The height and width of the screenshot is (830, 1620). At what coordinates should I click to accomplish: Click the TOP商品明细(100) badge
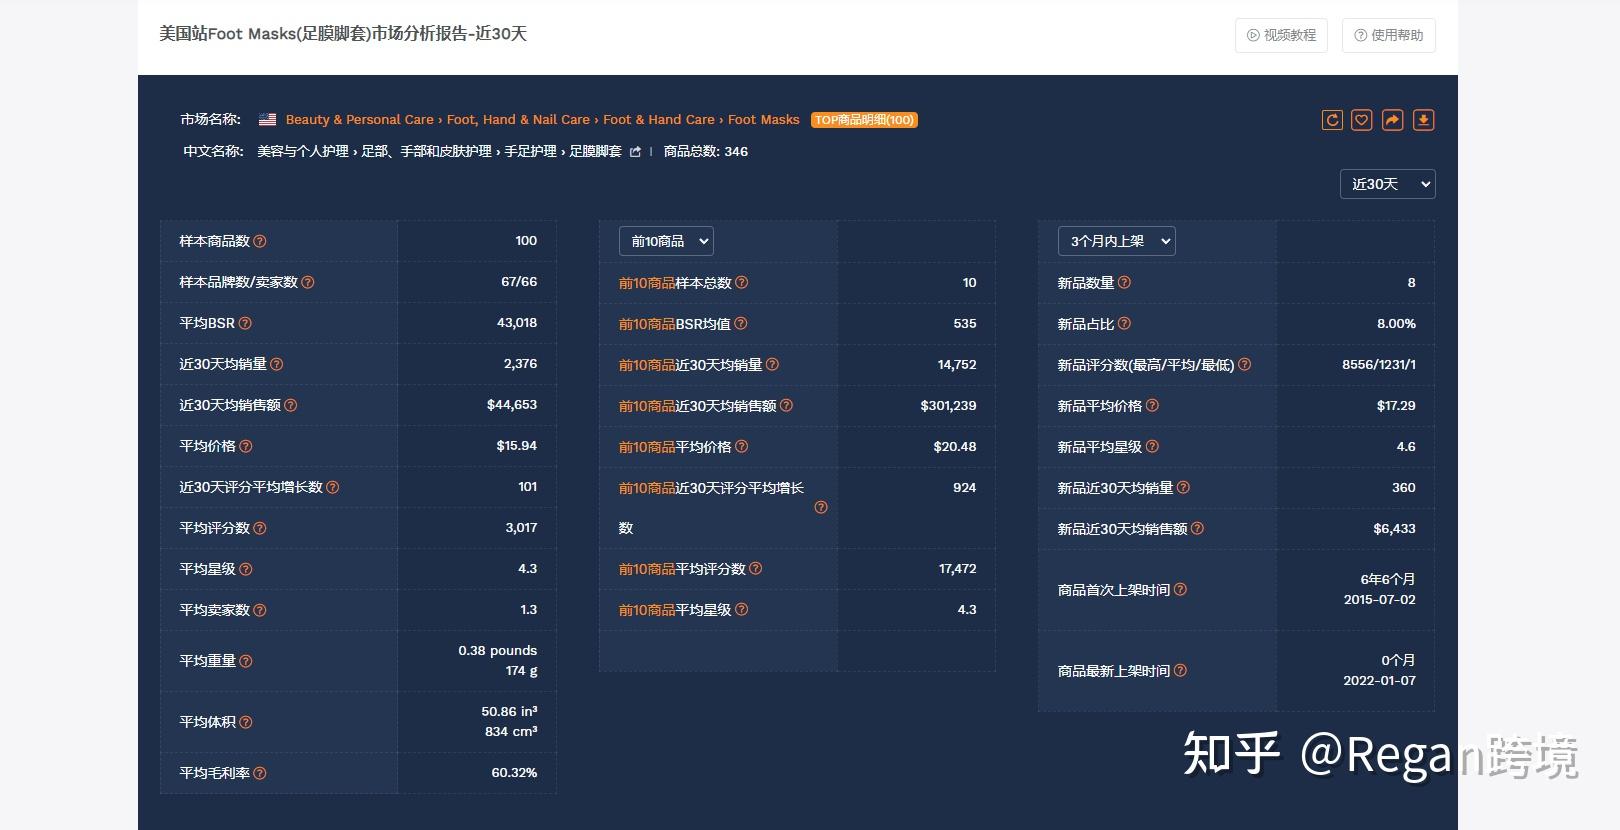[864, 120]
